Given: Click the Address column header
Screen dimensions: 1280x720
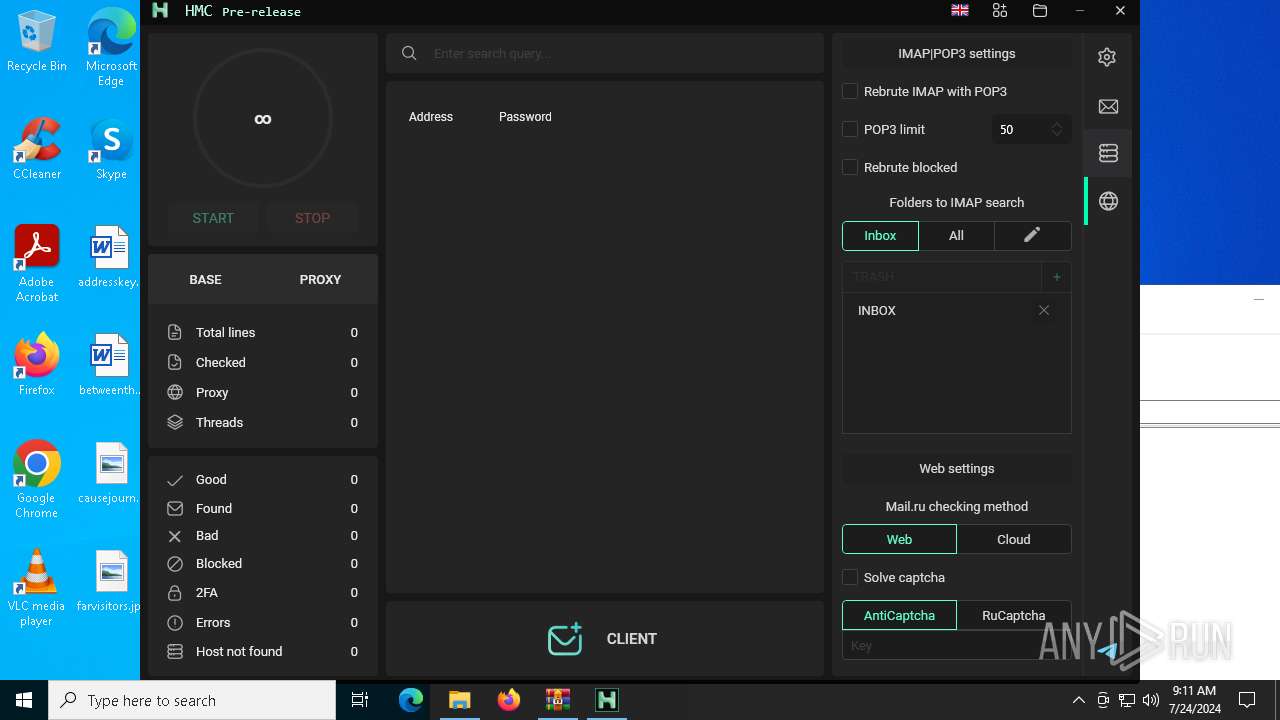Looking at the screenshot, I should click(x=431, y=117).
